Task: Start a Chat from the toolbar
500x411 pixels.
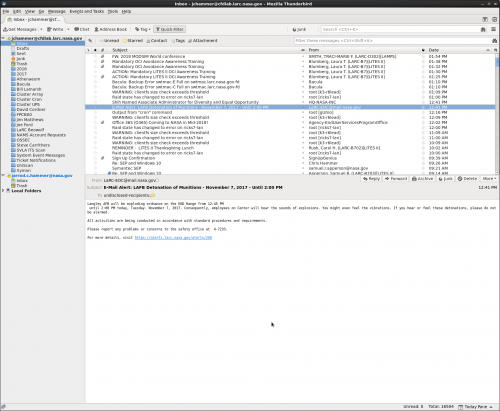Action: point(82,29)
